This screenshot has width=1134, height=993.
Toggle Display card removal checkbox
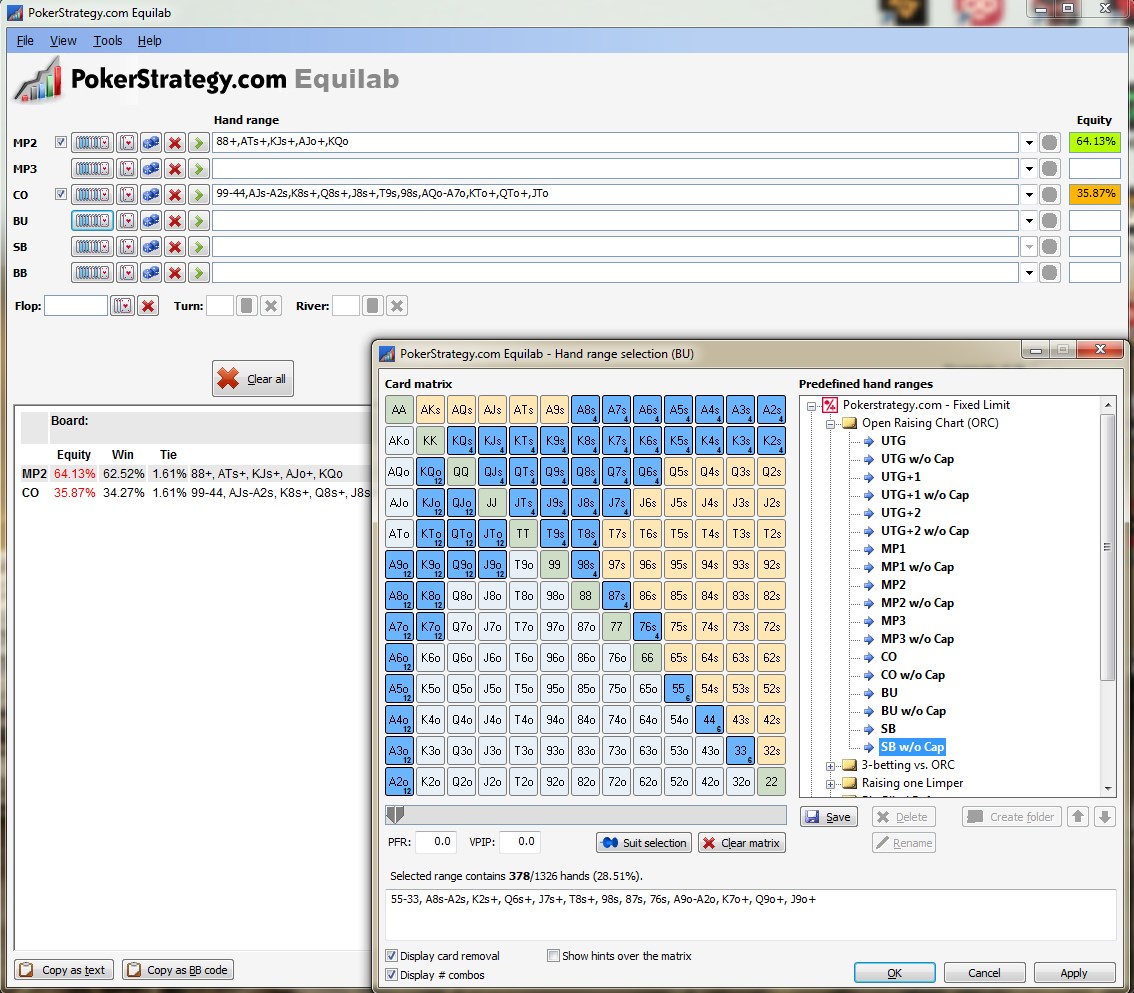point(391,955)
